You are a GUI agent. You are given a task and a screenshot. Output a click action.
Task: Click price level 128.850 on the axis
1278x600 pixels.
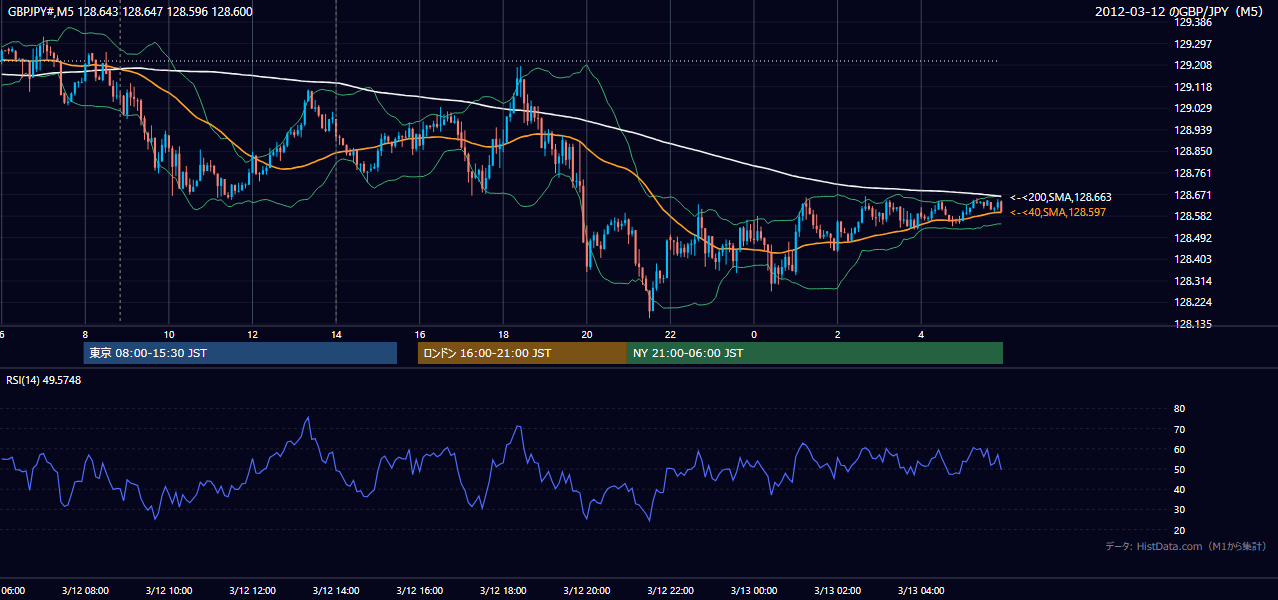1192,151
